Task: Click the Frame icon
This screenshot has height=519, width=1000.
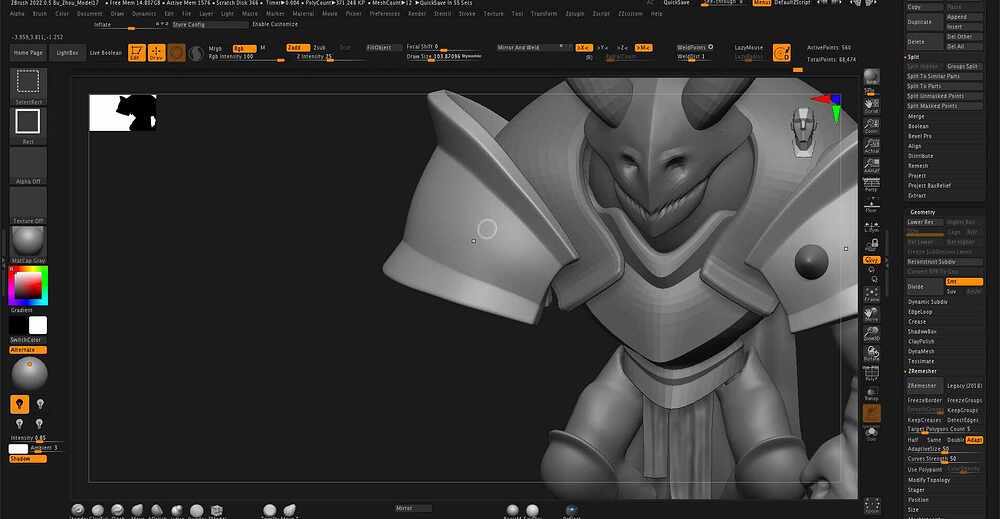Action: (871, 295)
